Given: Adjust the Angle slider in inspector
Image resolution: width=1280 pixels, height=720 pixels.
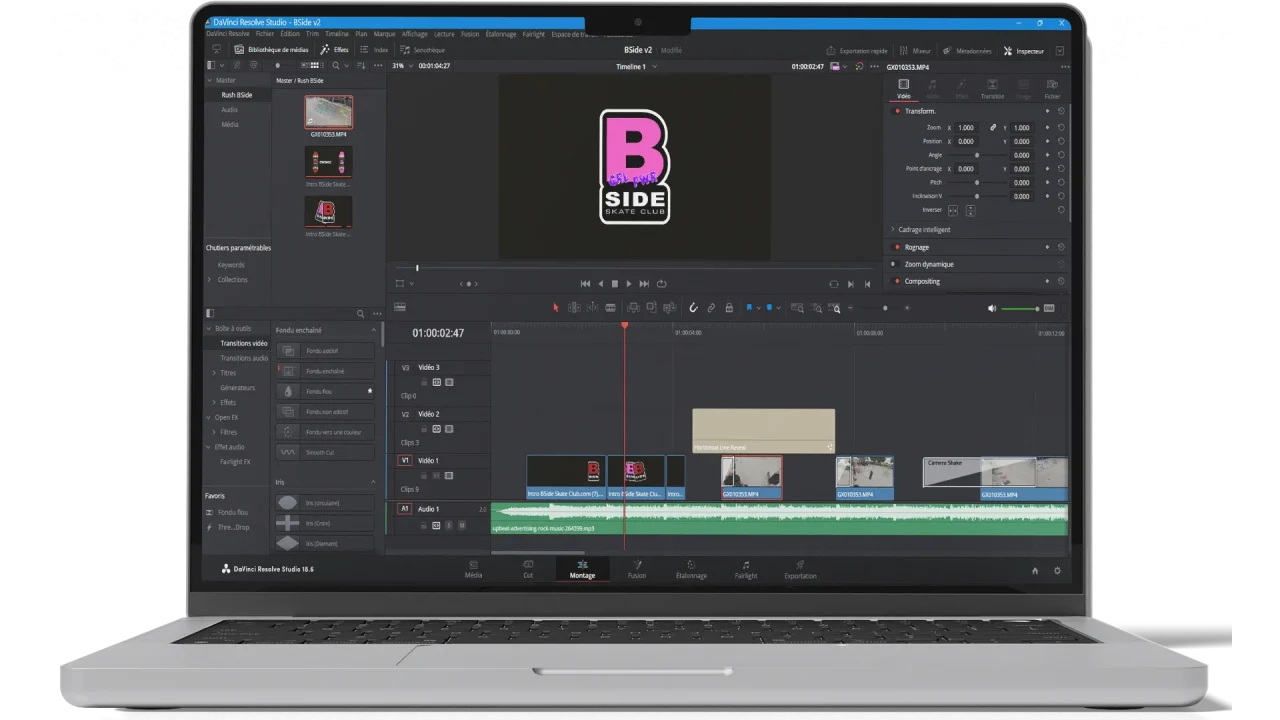Looking at the screenshot, I should [977, 155].
